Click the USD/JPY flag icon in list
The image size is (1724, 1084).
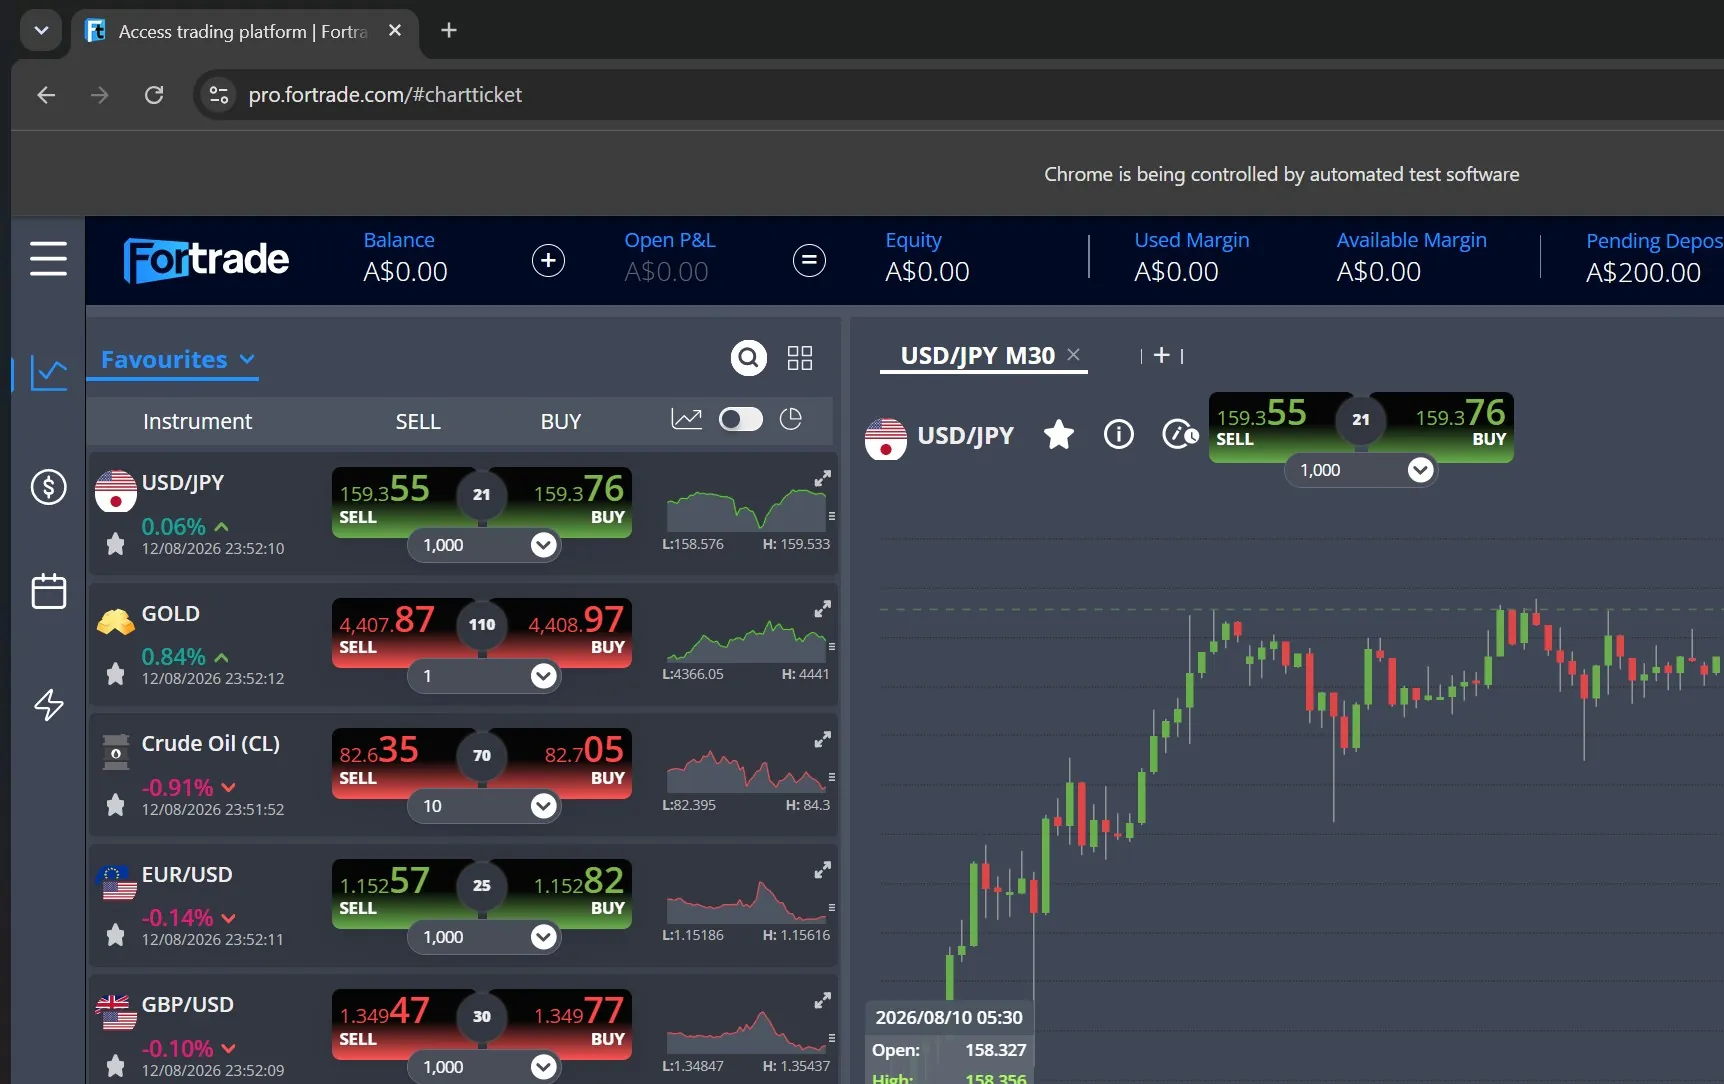115,491
